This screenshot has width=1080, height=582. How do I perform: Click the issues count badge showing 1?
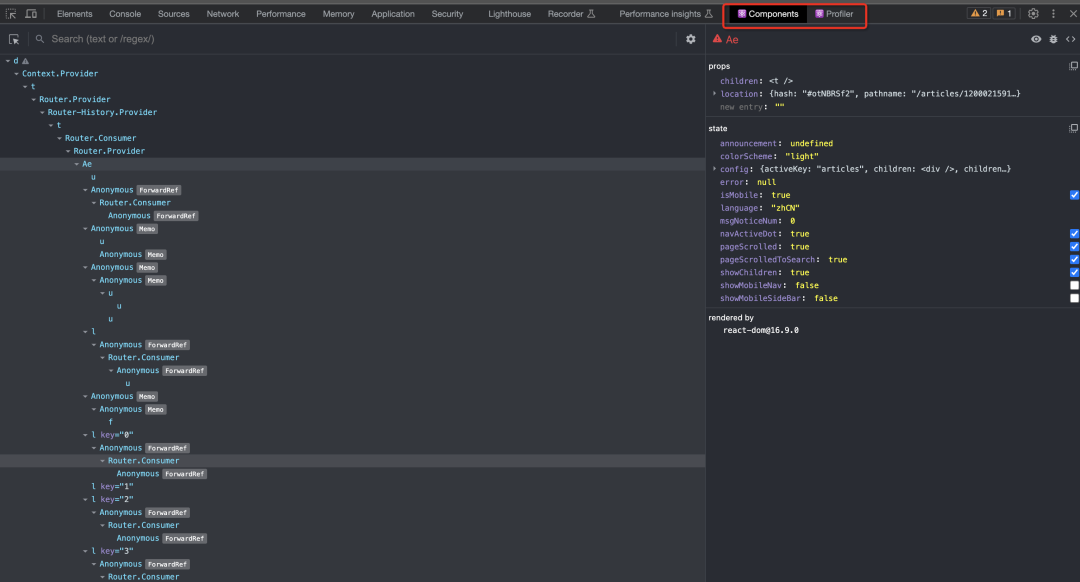coord(1004,14)
